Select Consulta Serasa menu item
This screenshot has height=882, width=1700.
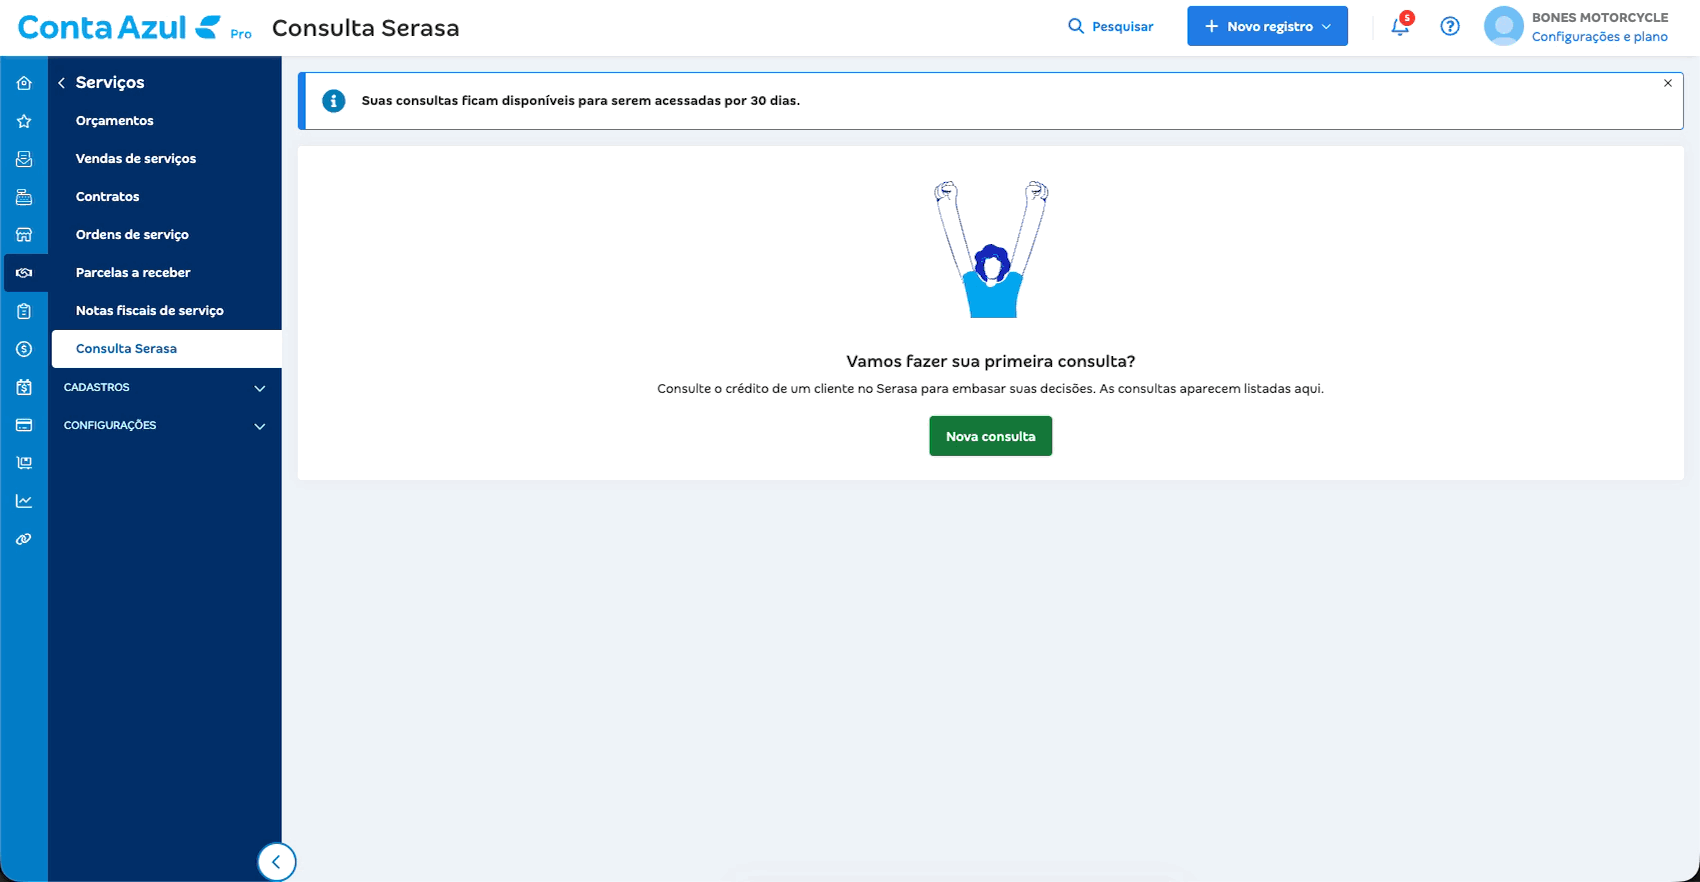pyautogui.click(x=166, y=349)
